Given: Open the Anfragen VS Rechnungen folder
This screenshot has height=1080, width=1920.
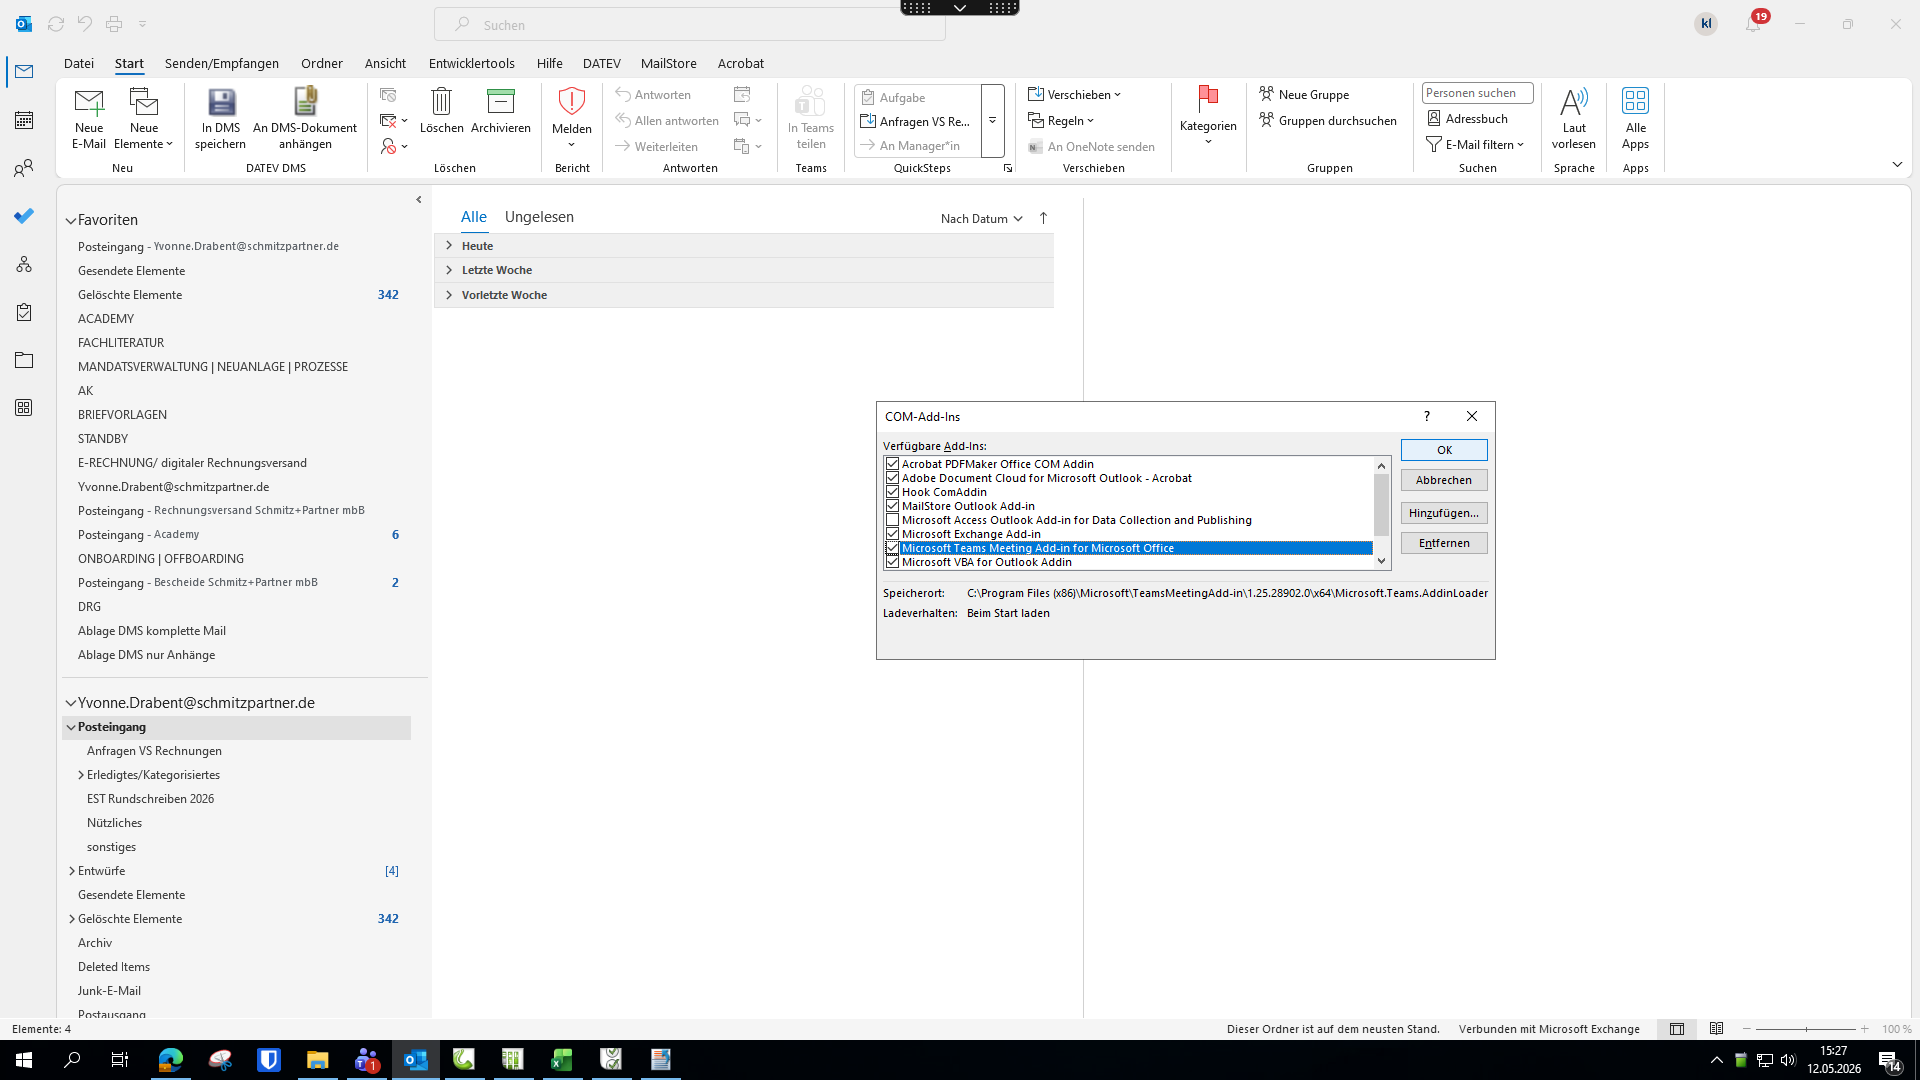Looking at the screenshot, I should [238, 751].
